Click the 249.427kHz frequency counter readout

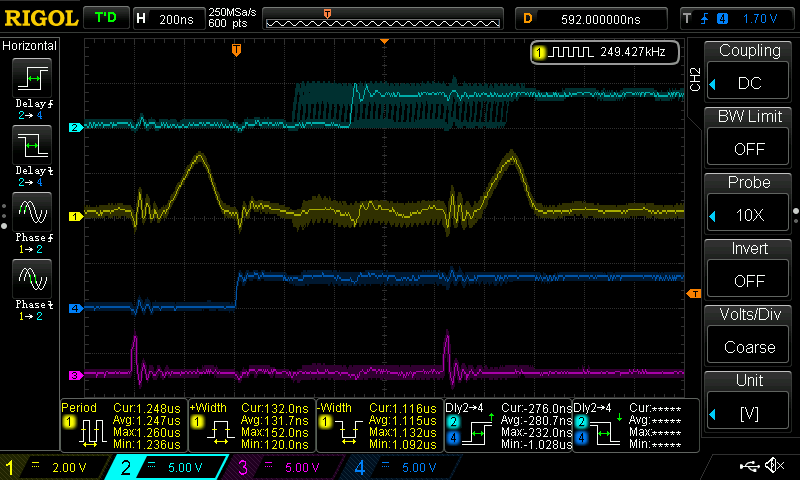pos(633,52)
